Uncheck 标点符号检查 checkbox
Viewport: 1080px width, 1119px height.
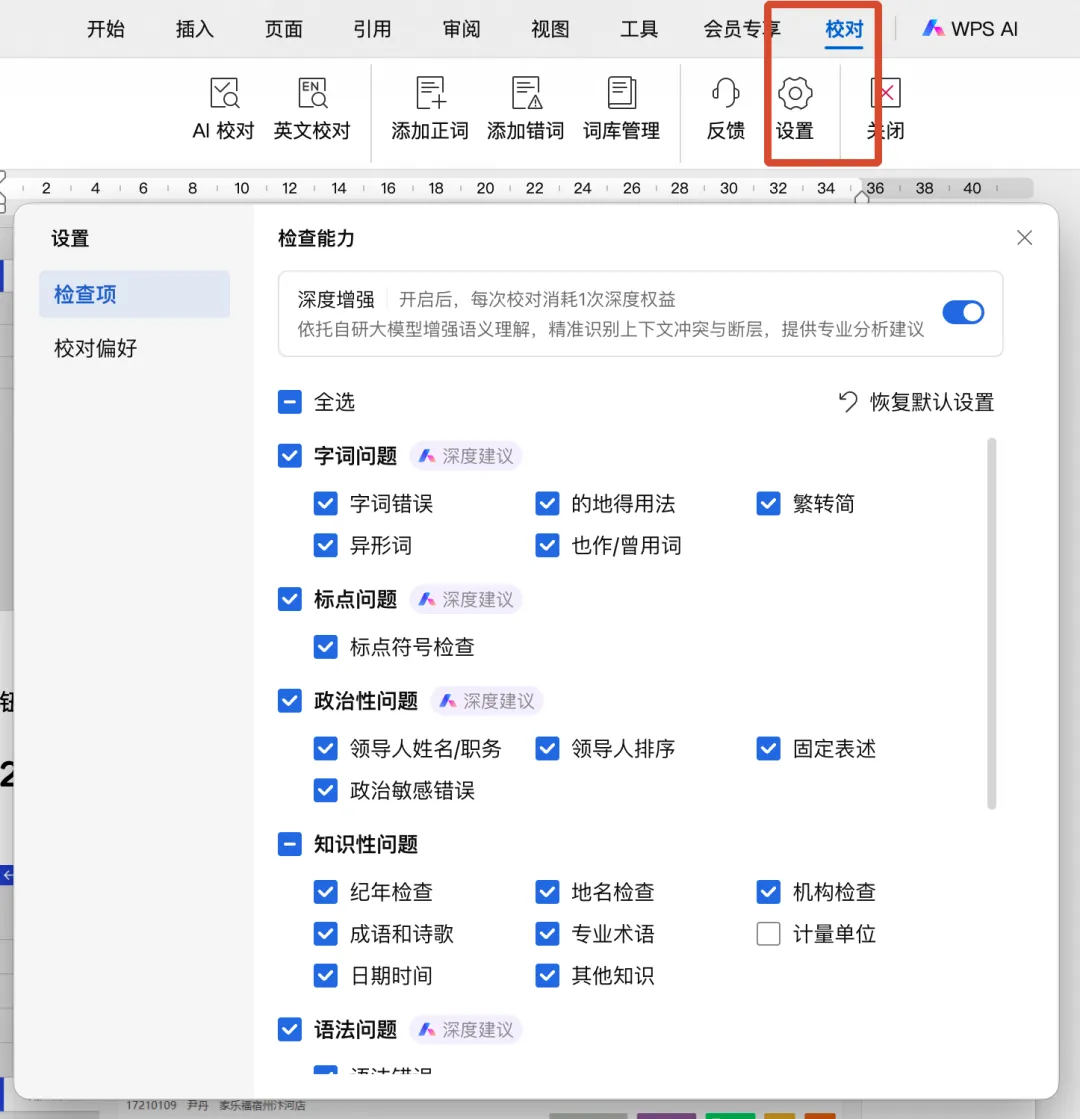click(x=325, y=647)
